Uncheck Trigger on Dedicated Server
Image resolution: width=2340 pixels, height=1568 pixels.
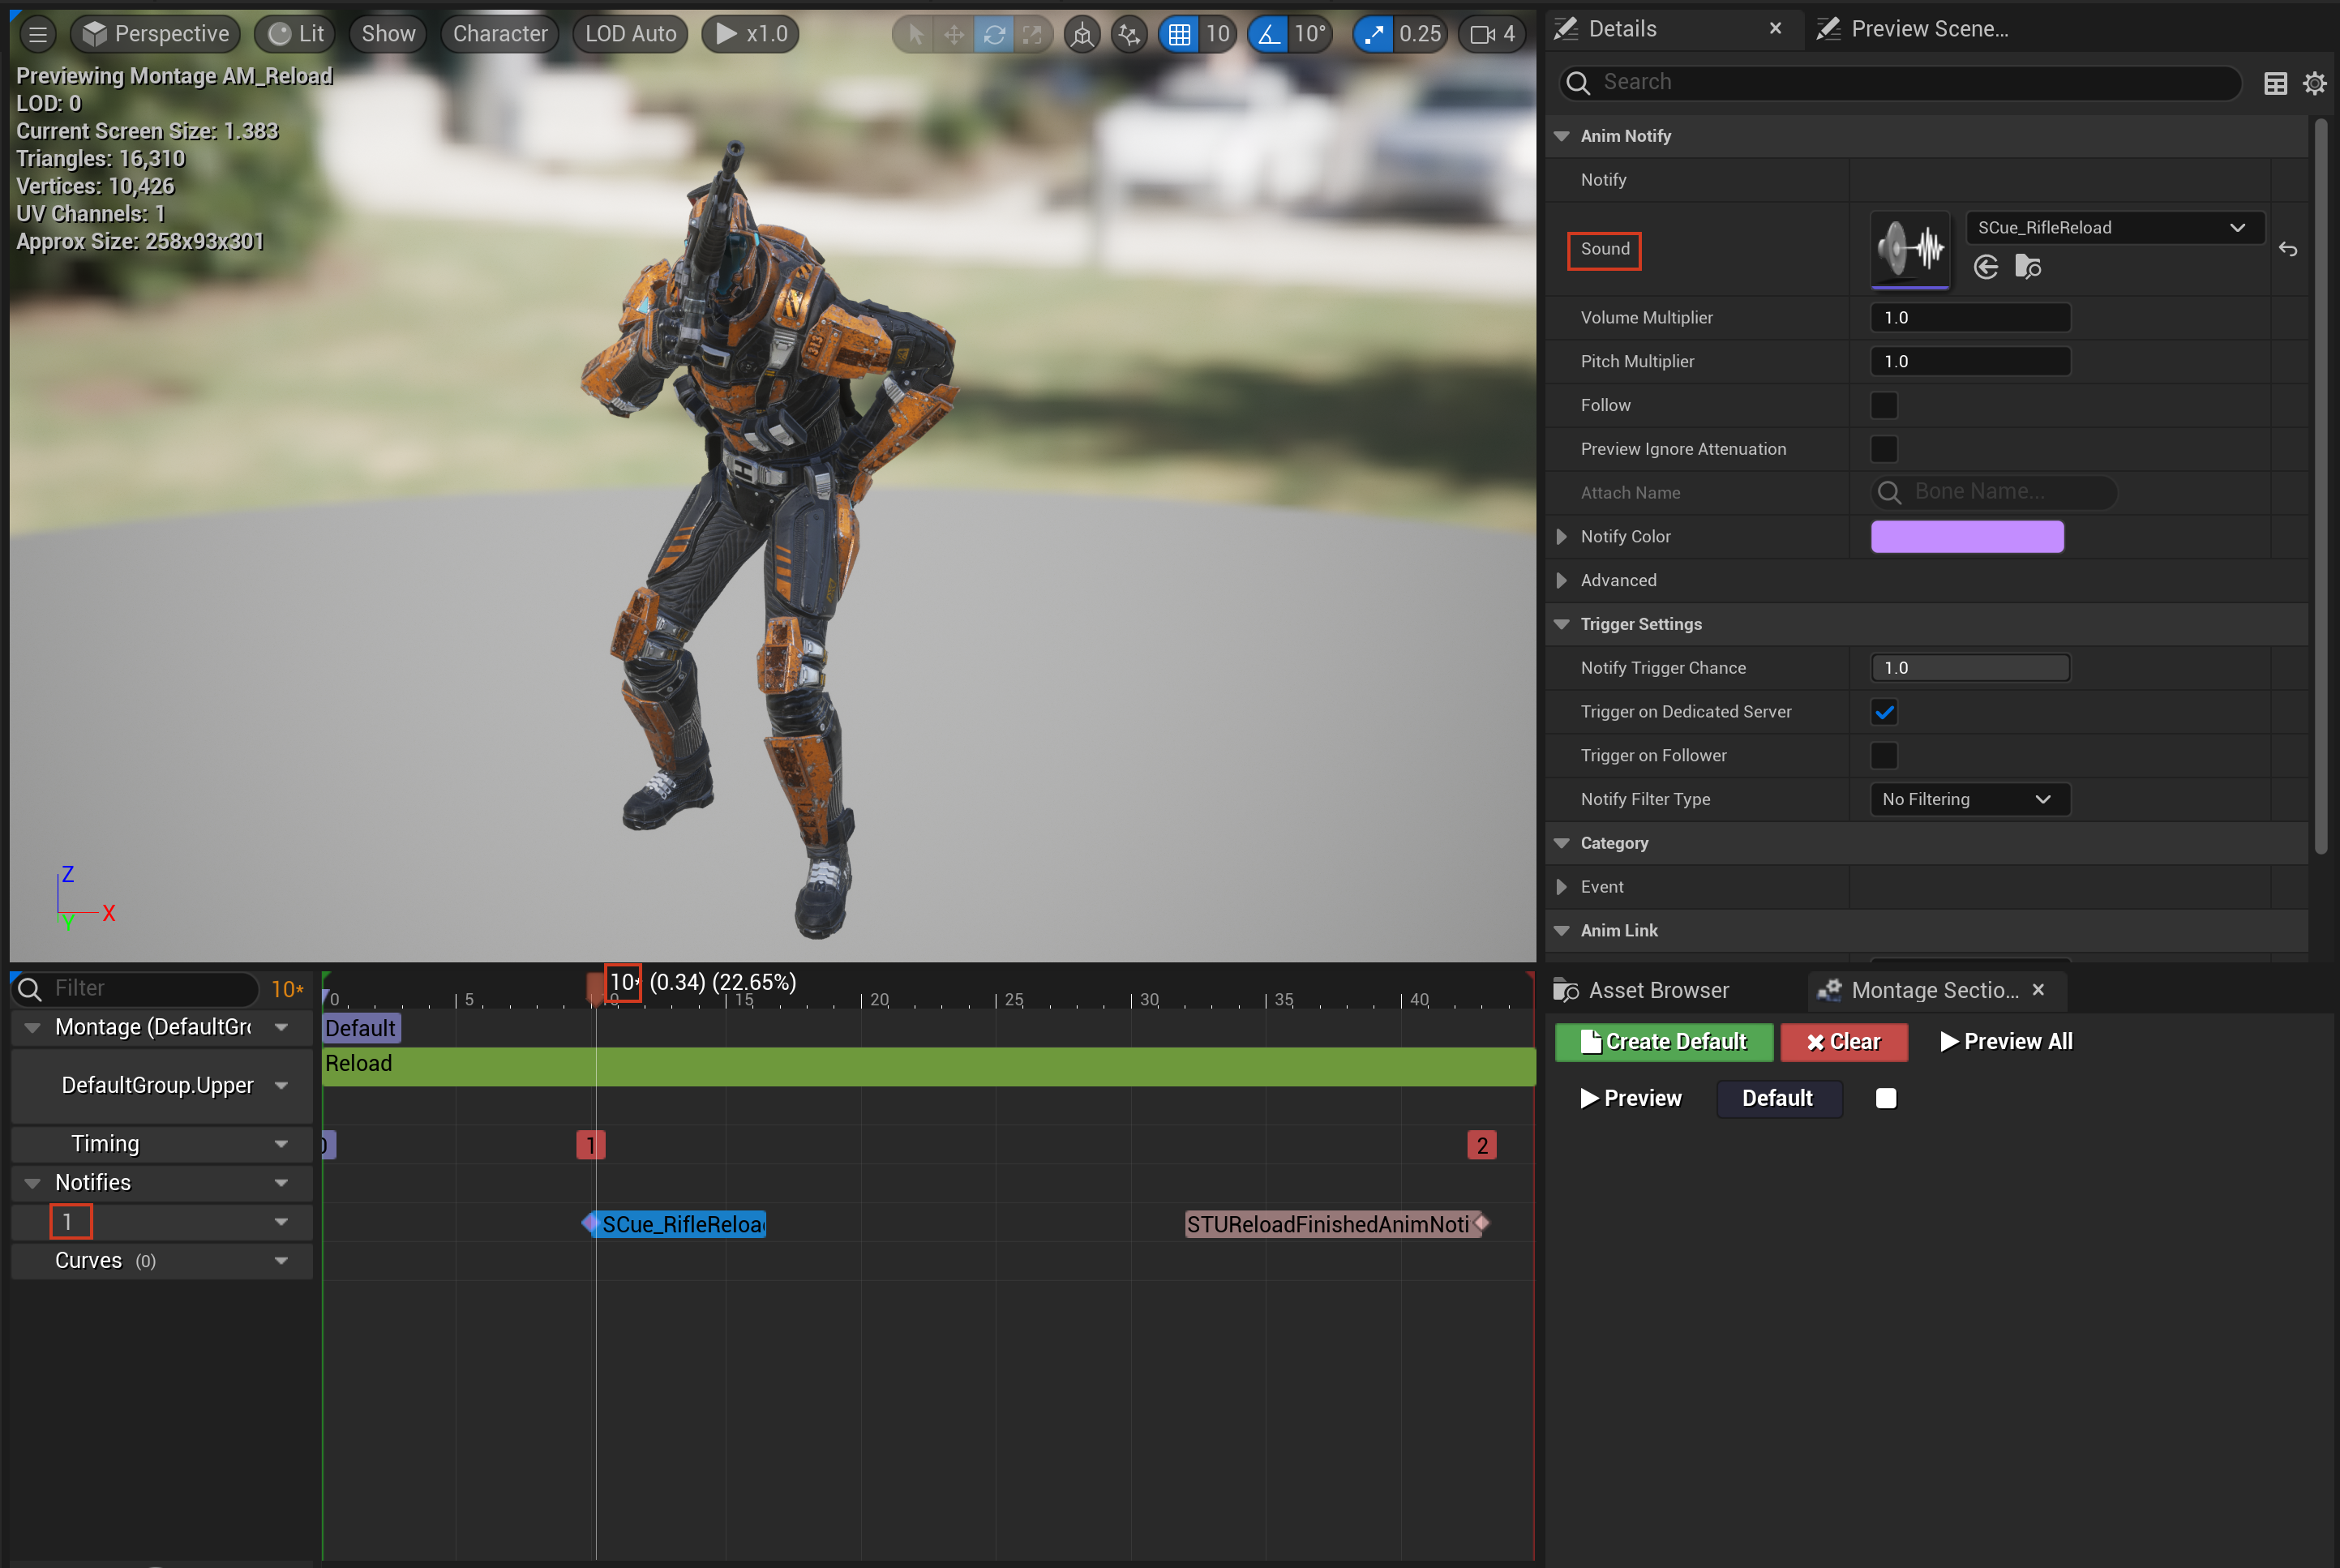(x=1884, y=712)
